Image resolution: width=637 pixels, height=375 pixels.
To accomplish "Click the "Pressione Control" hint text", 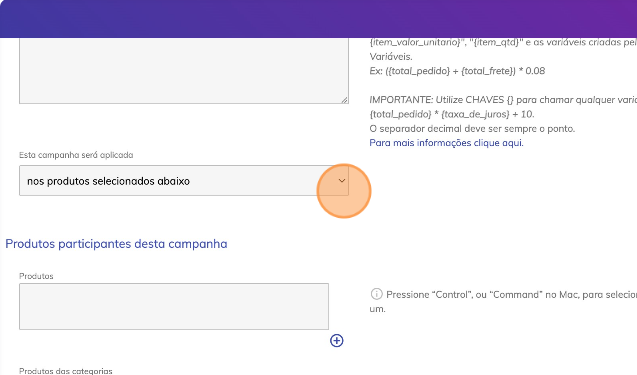I will click(511, 295).
